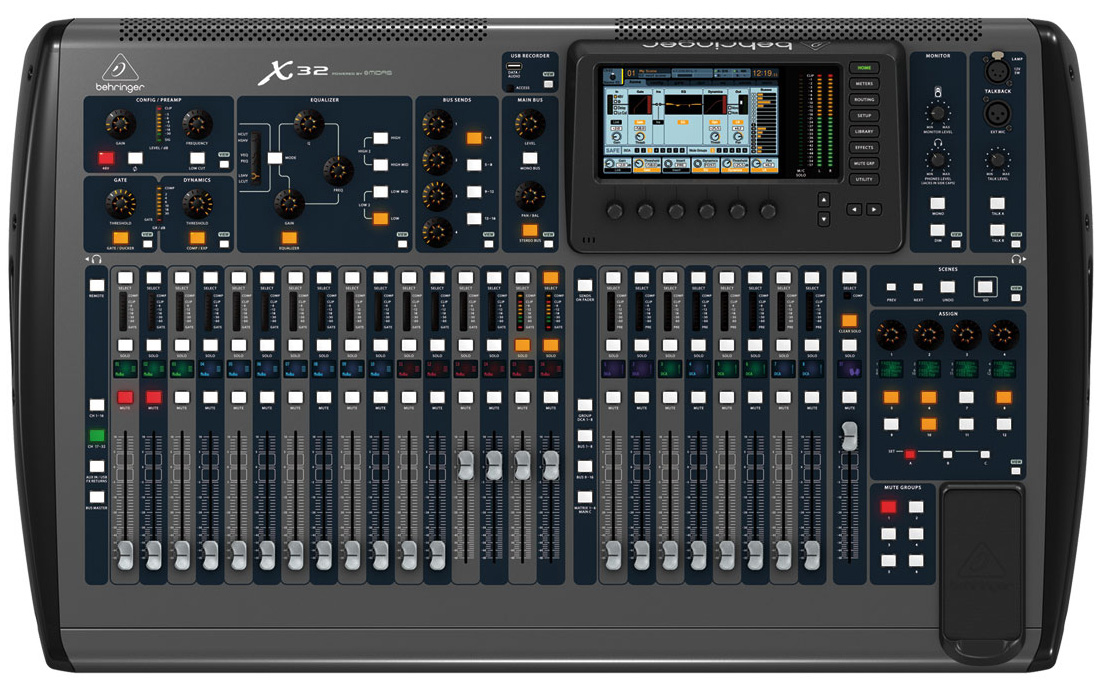This screenshot has height=700, width=1100.
Task: Tap the up arrow navigation button
Action: [824, 199]
